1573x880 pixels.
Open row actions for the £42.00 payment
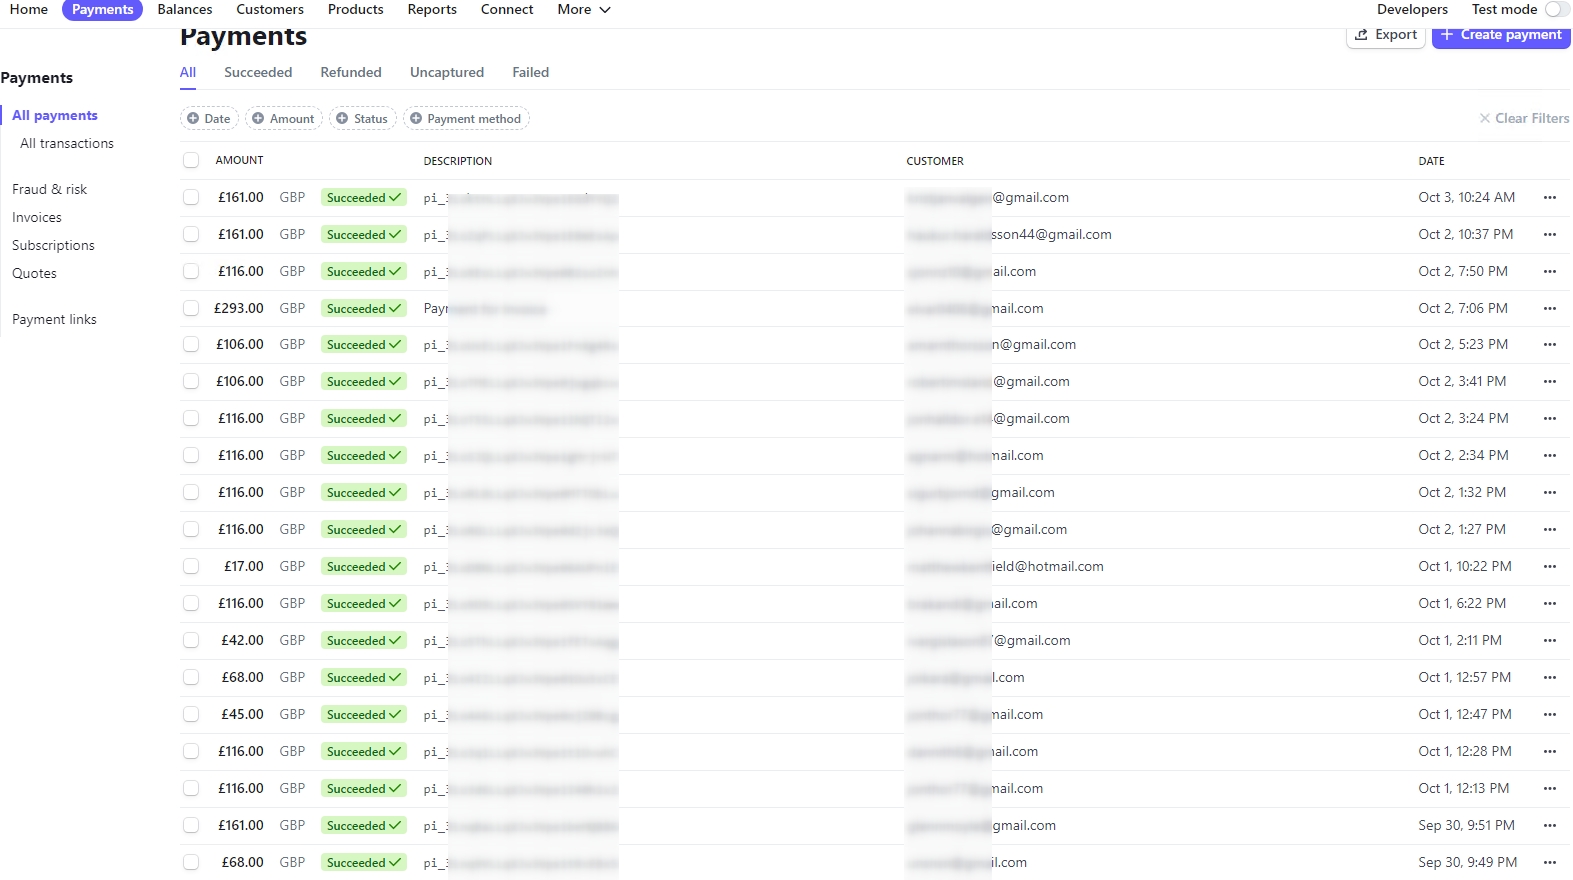(x=1549, y=641)
